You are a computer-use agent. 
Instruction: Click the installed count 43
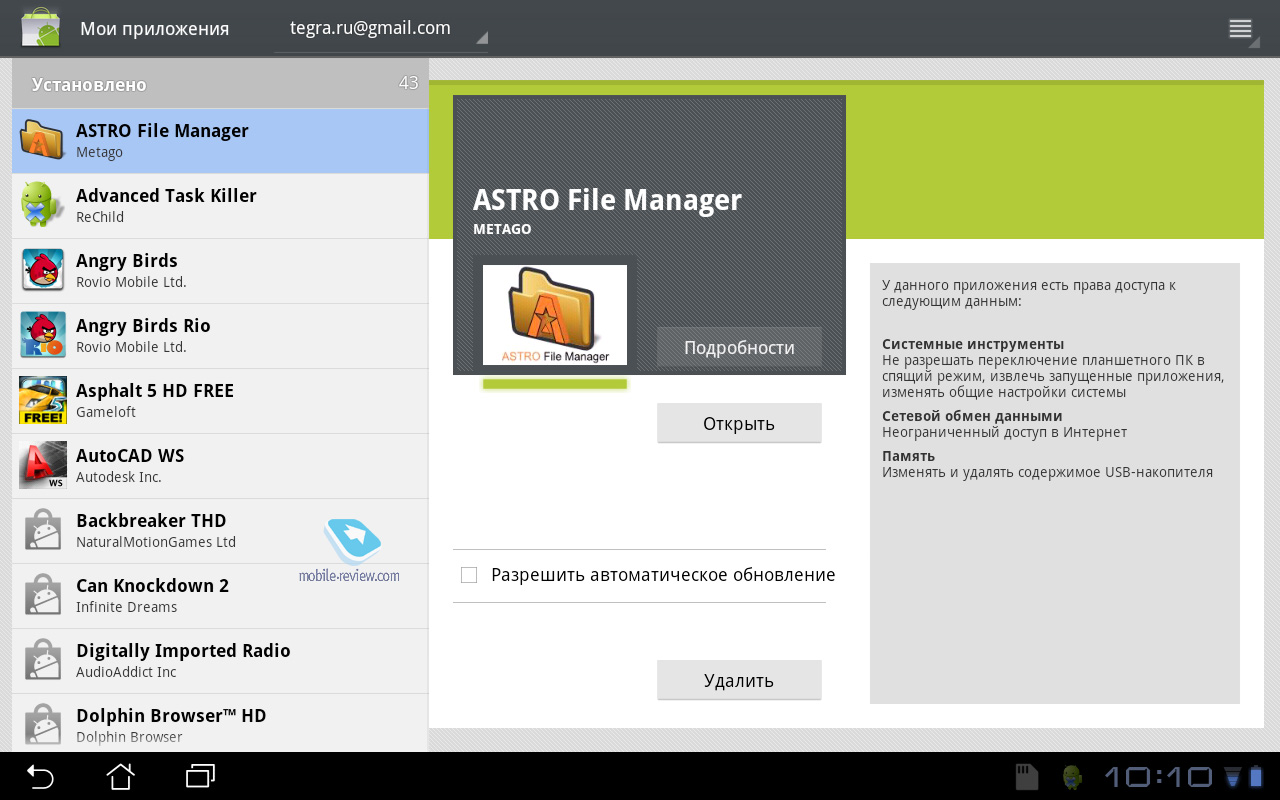(408, 83)
